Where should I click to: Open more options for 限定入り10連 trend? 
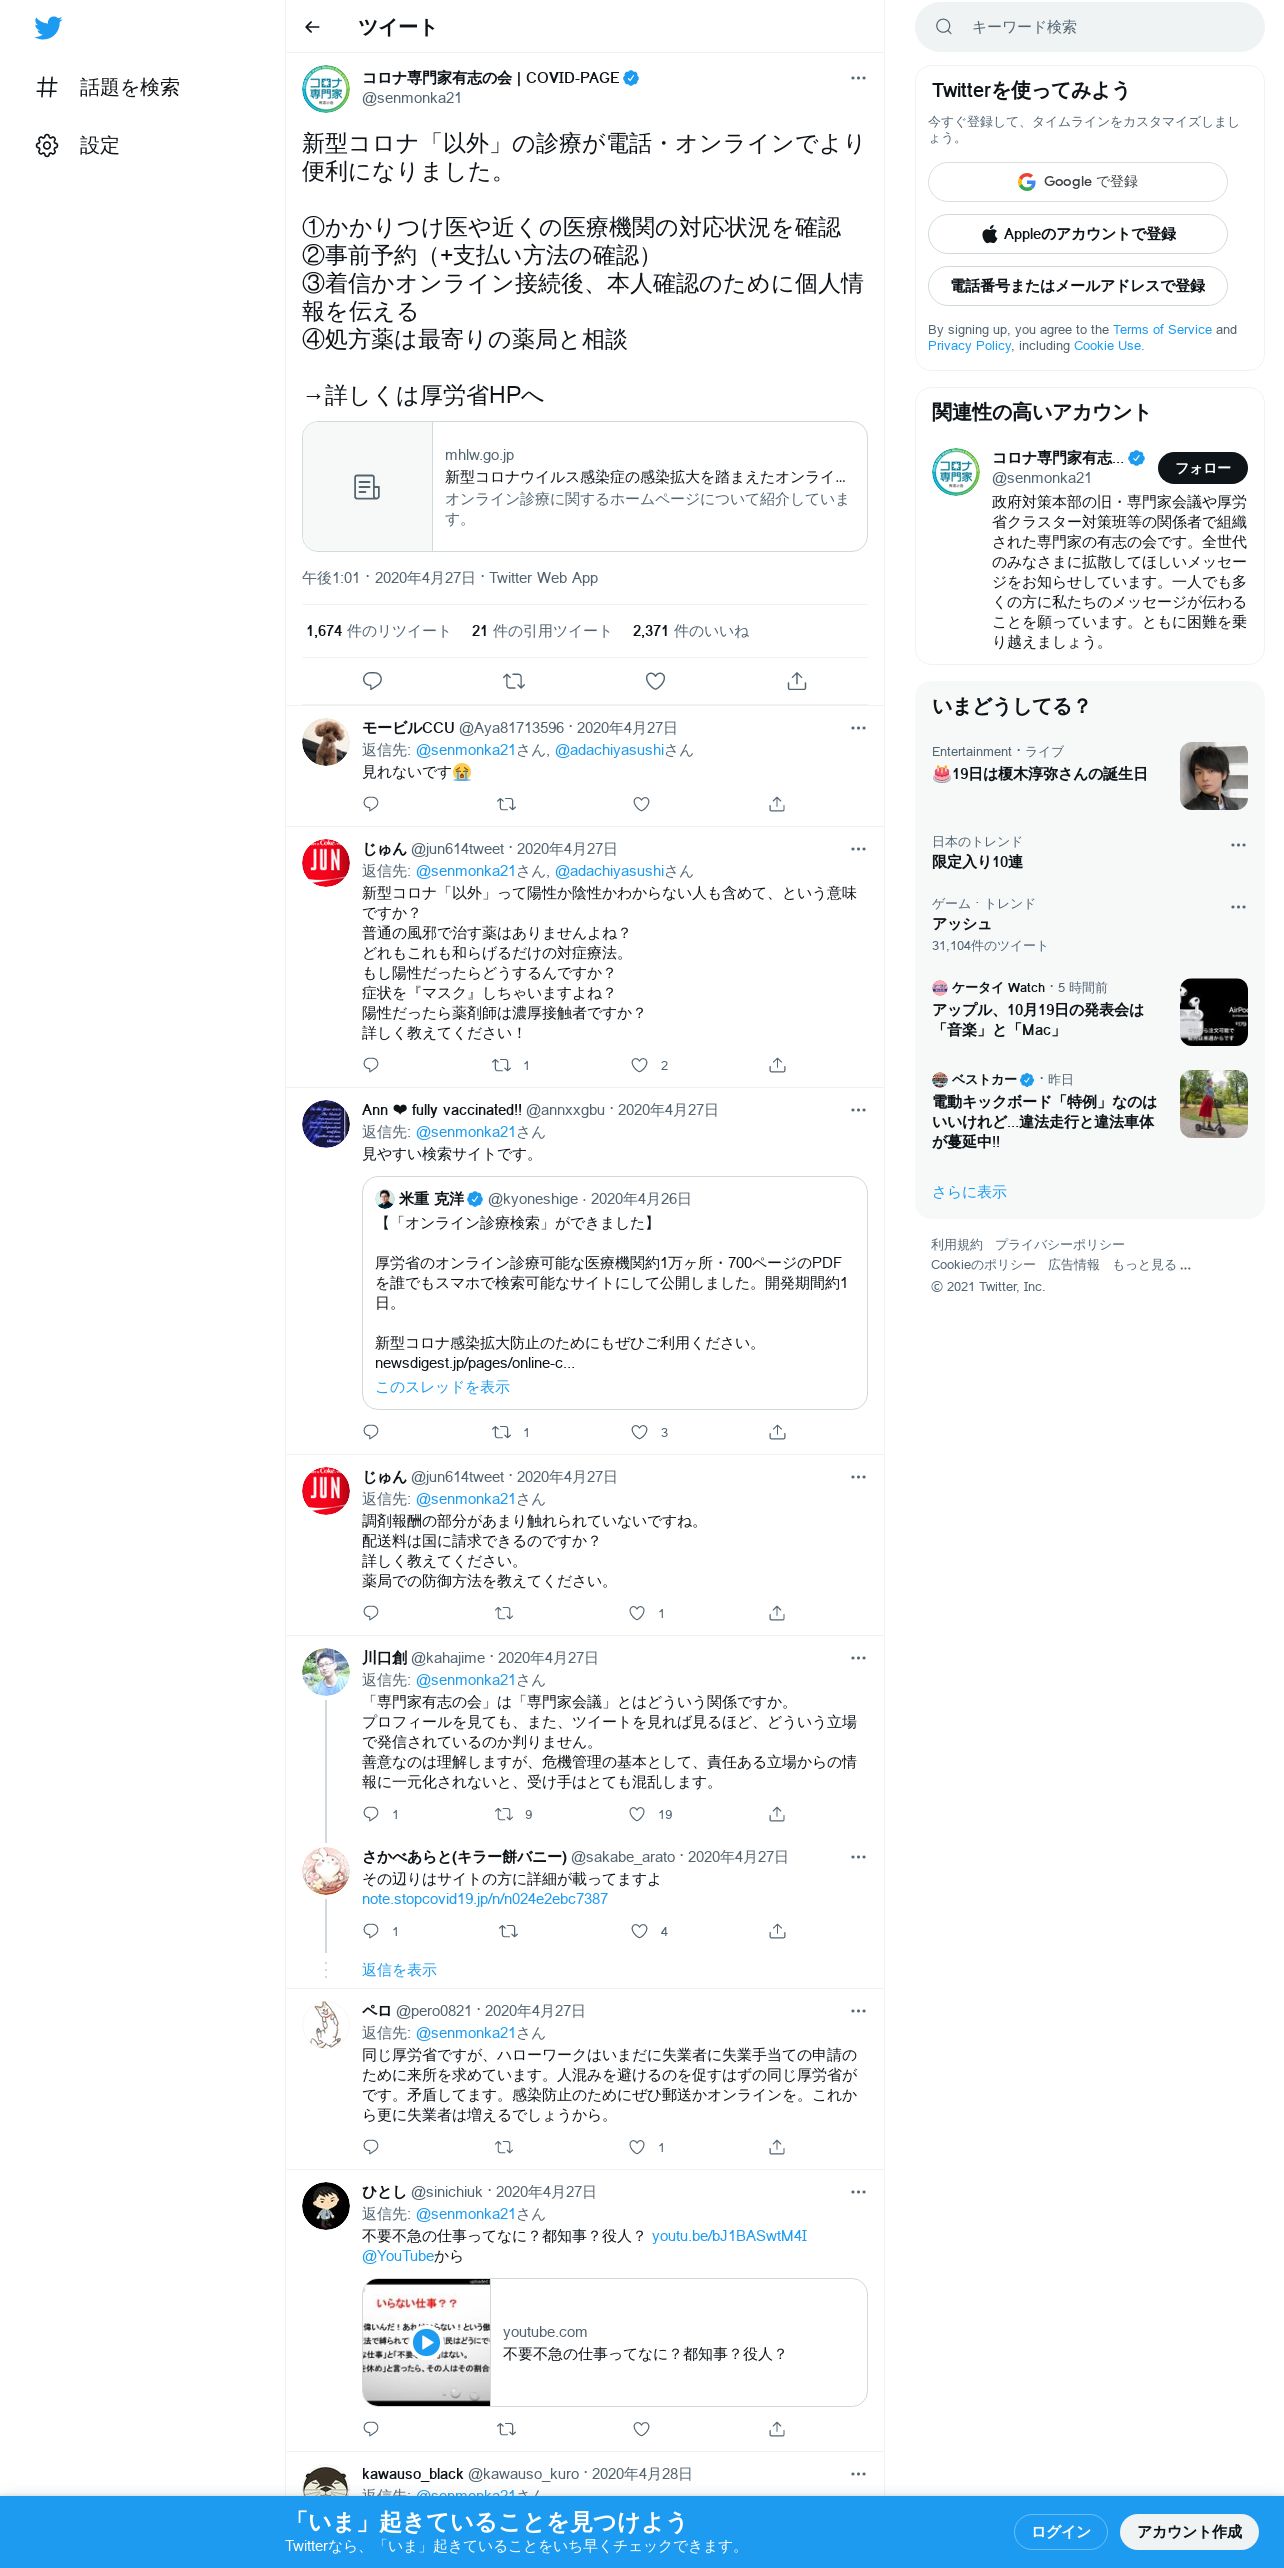pyautogui.click(x=1238, y=845)
